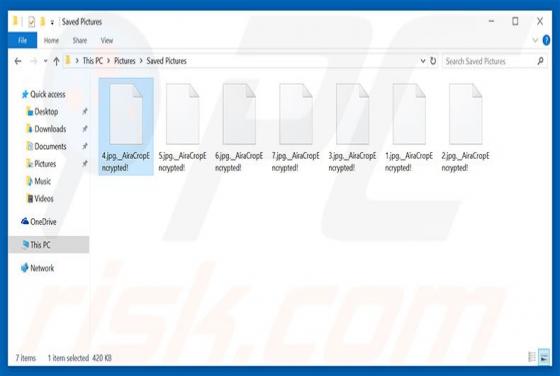
Task: Select file 4.jpg._AiraCropEncrypted!
Action: tap(126, 127)
